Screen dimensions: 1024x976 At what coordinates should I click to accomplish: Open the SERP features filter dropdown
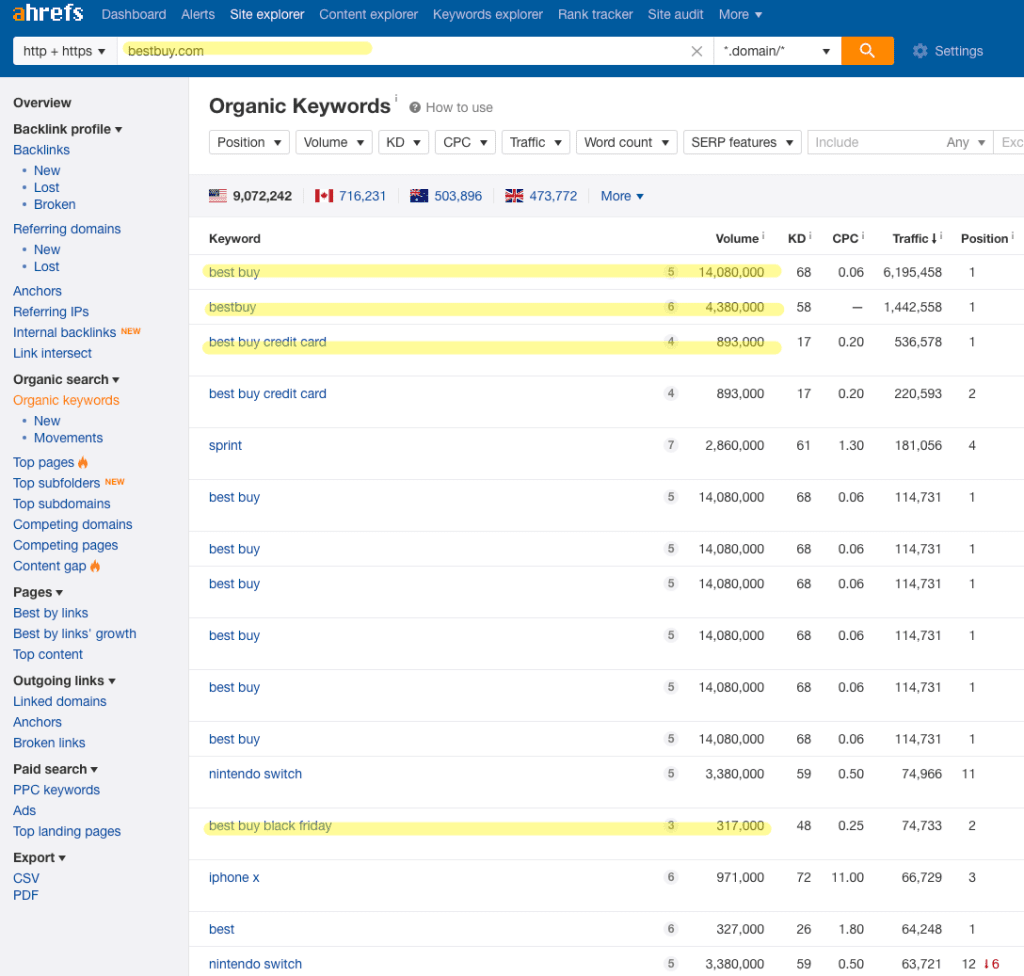742,142
